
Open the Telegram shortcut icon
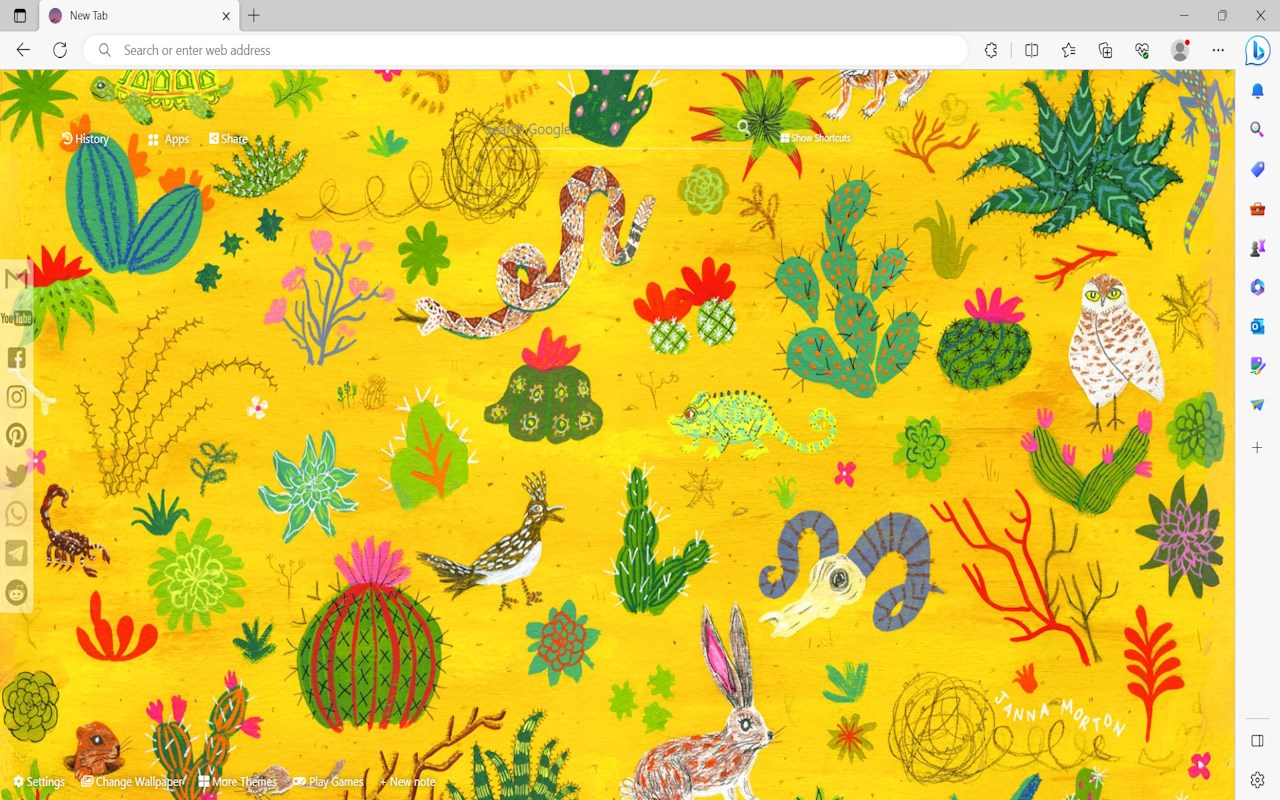(17, 553)
